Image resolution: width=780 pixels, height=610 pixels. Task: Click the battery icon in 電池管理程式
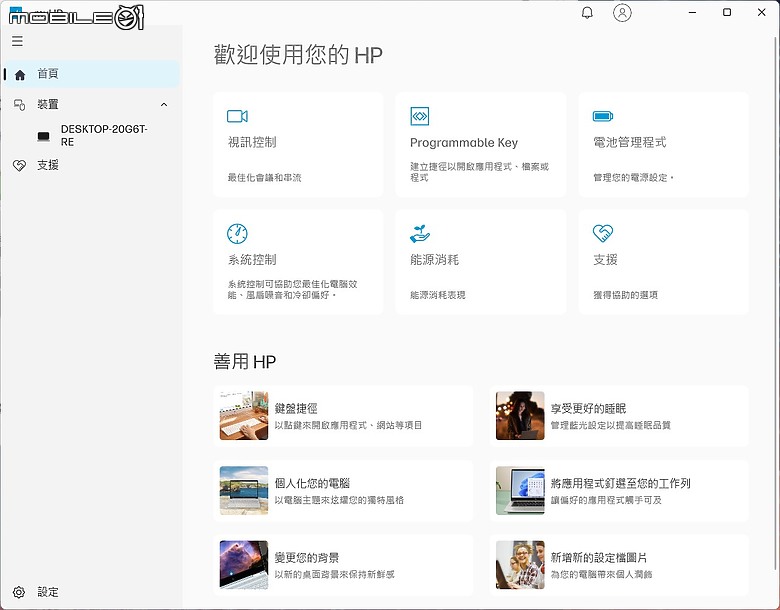tap(603, 116)
